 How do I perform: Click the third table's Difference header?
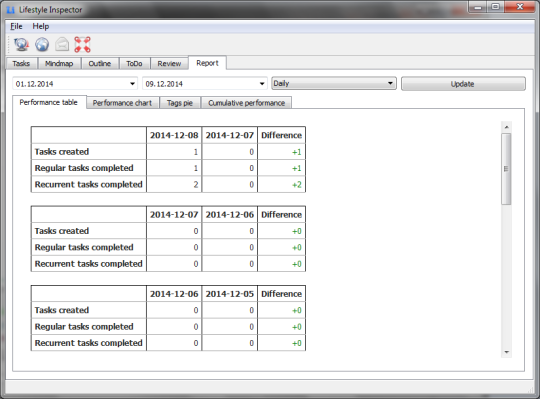(x=282, y=294)
